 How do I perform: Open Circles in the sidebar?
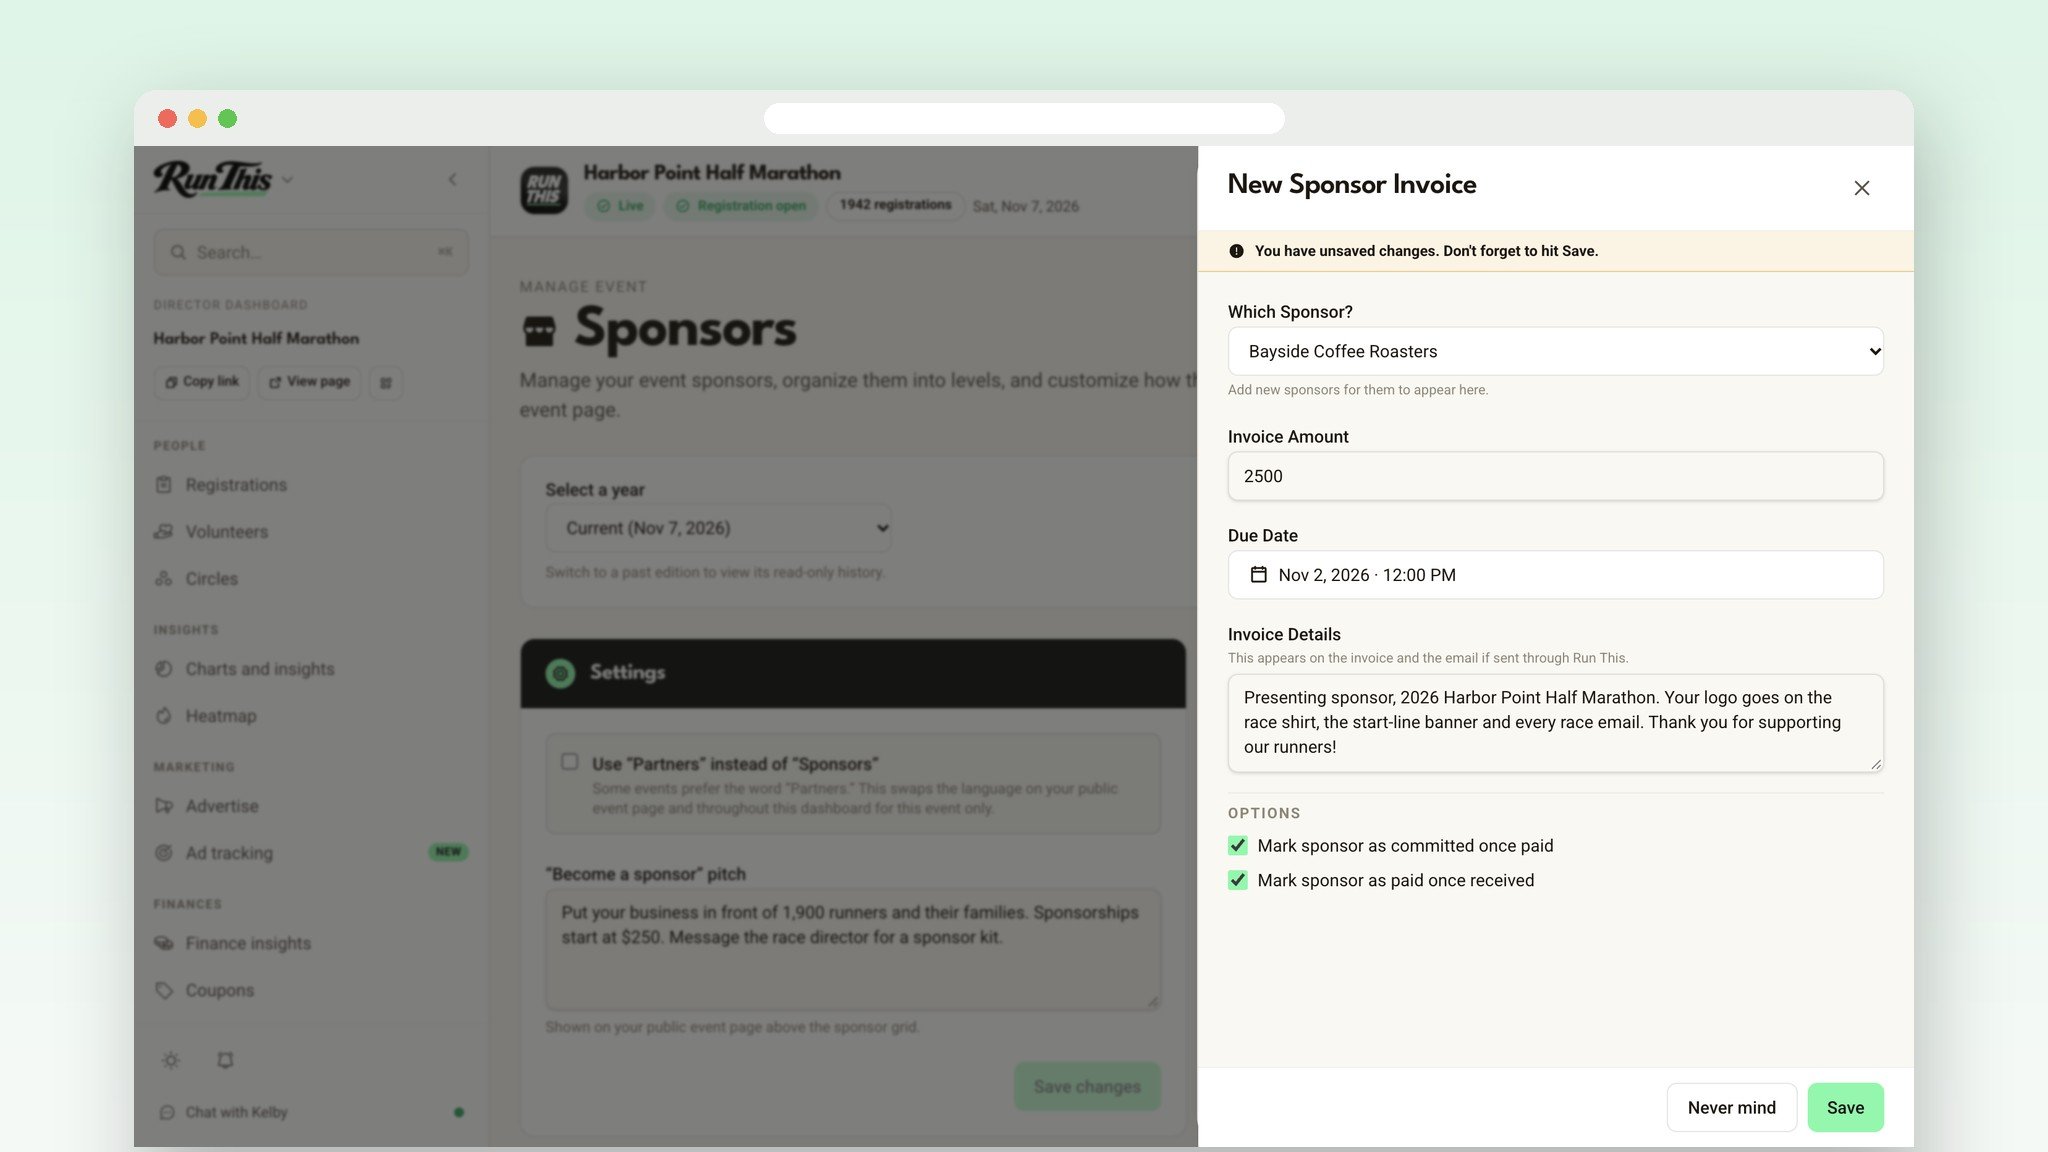click(x=211, y=579)
